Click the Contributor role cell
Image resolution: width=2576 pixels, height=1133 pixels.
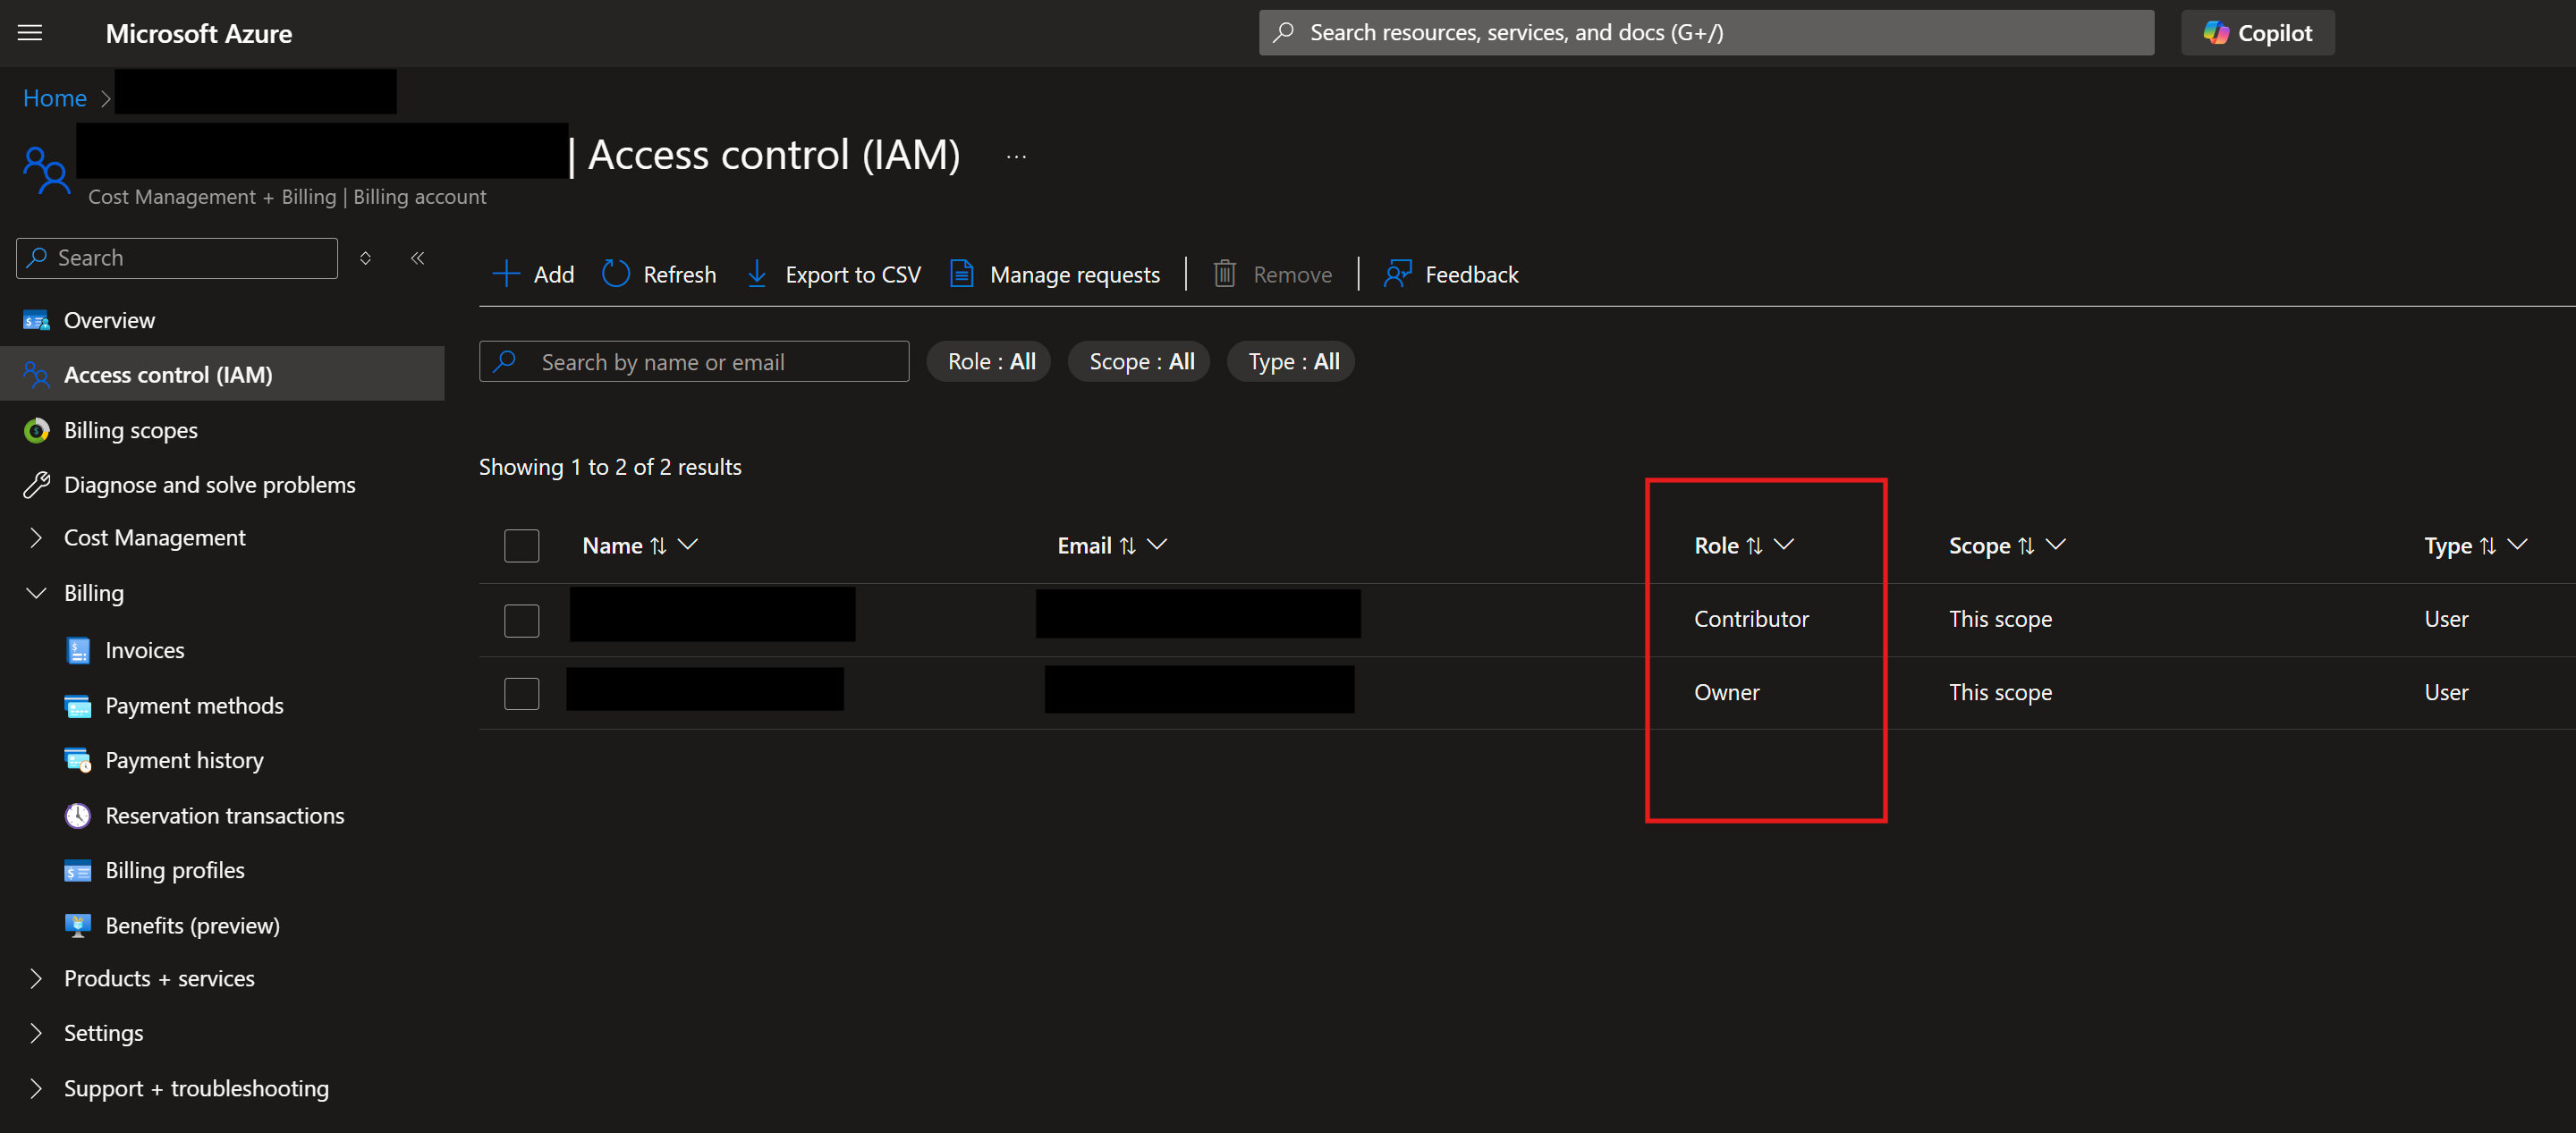1751,620
